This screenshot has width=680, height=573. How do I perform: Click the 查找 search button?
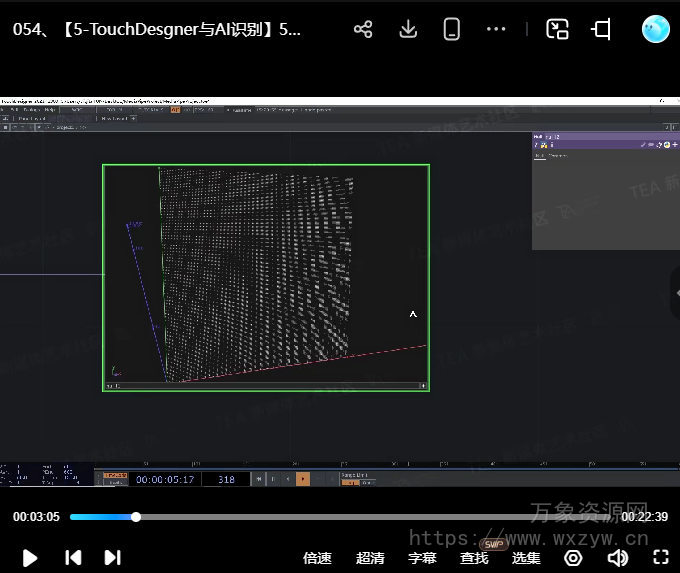pyautogui.click(x=474, y=558)
